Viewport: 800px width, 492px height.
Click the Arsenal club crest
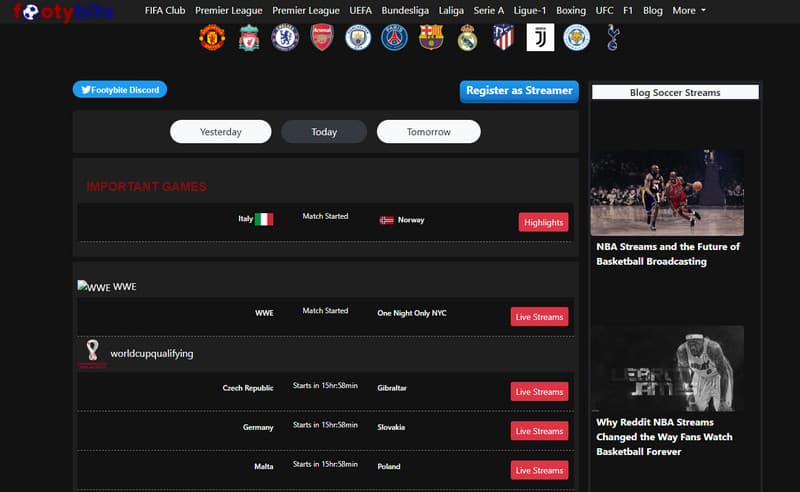tap(322, 38)
